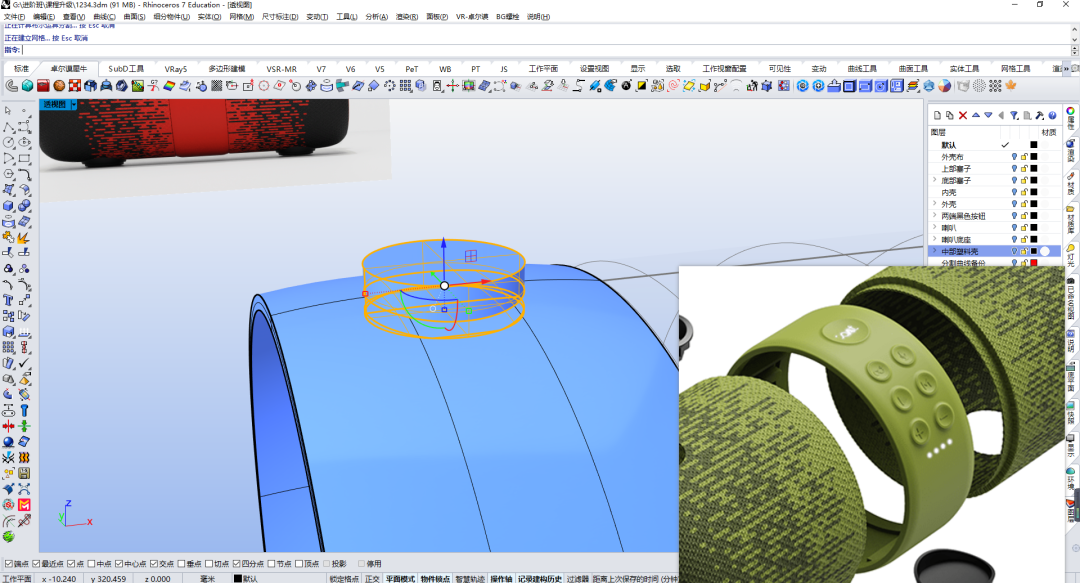The width and height of the screenshot is (1080, 583).
Task: Click the layer filter funnel icon
Action: 1014,115
